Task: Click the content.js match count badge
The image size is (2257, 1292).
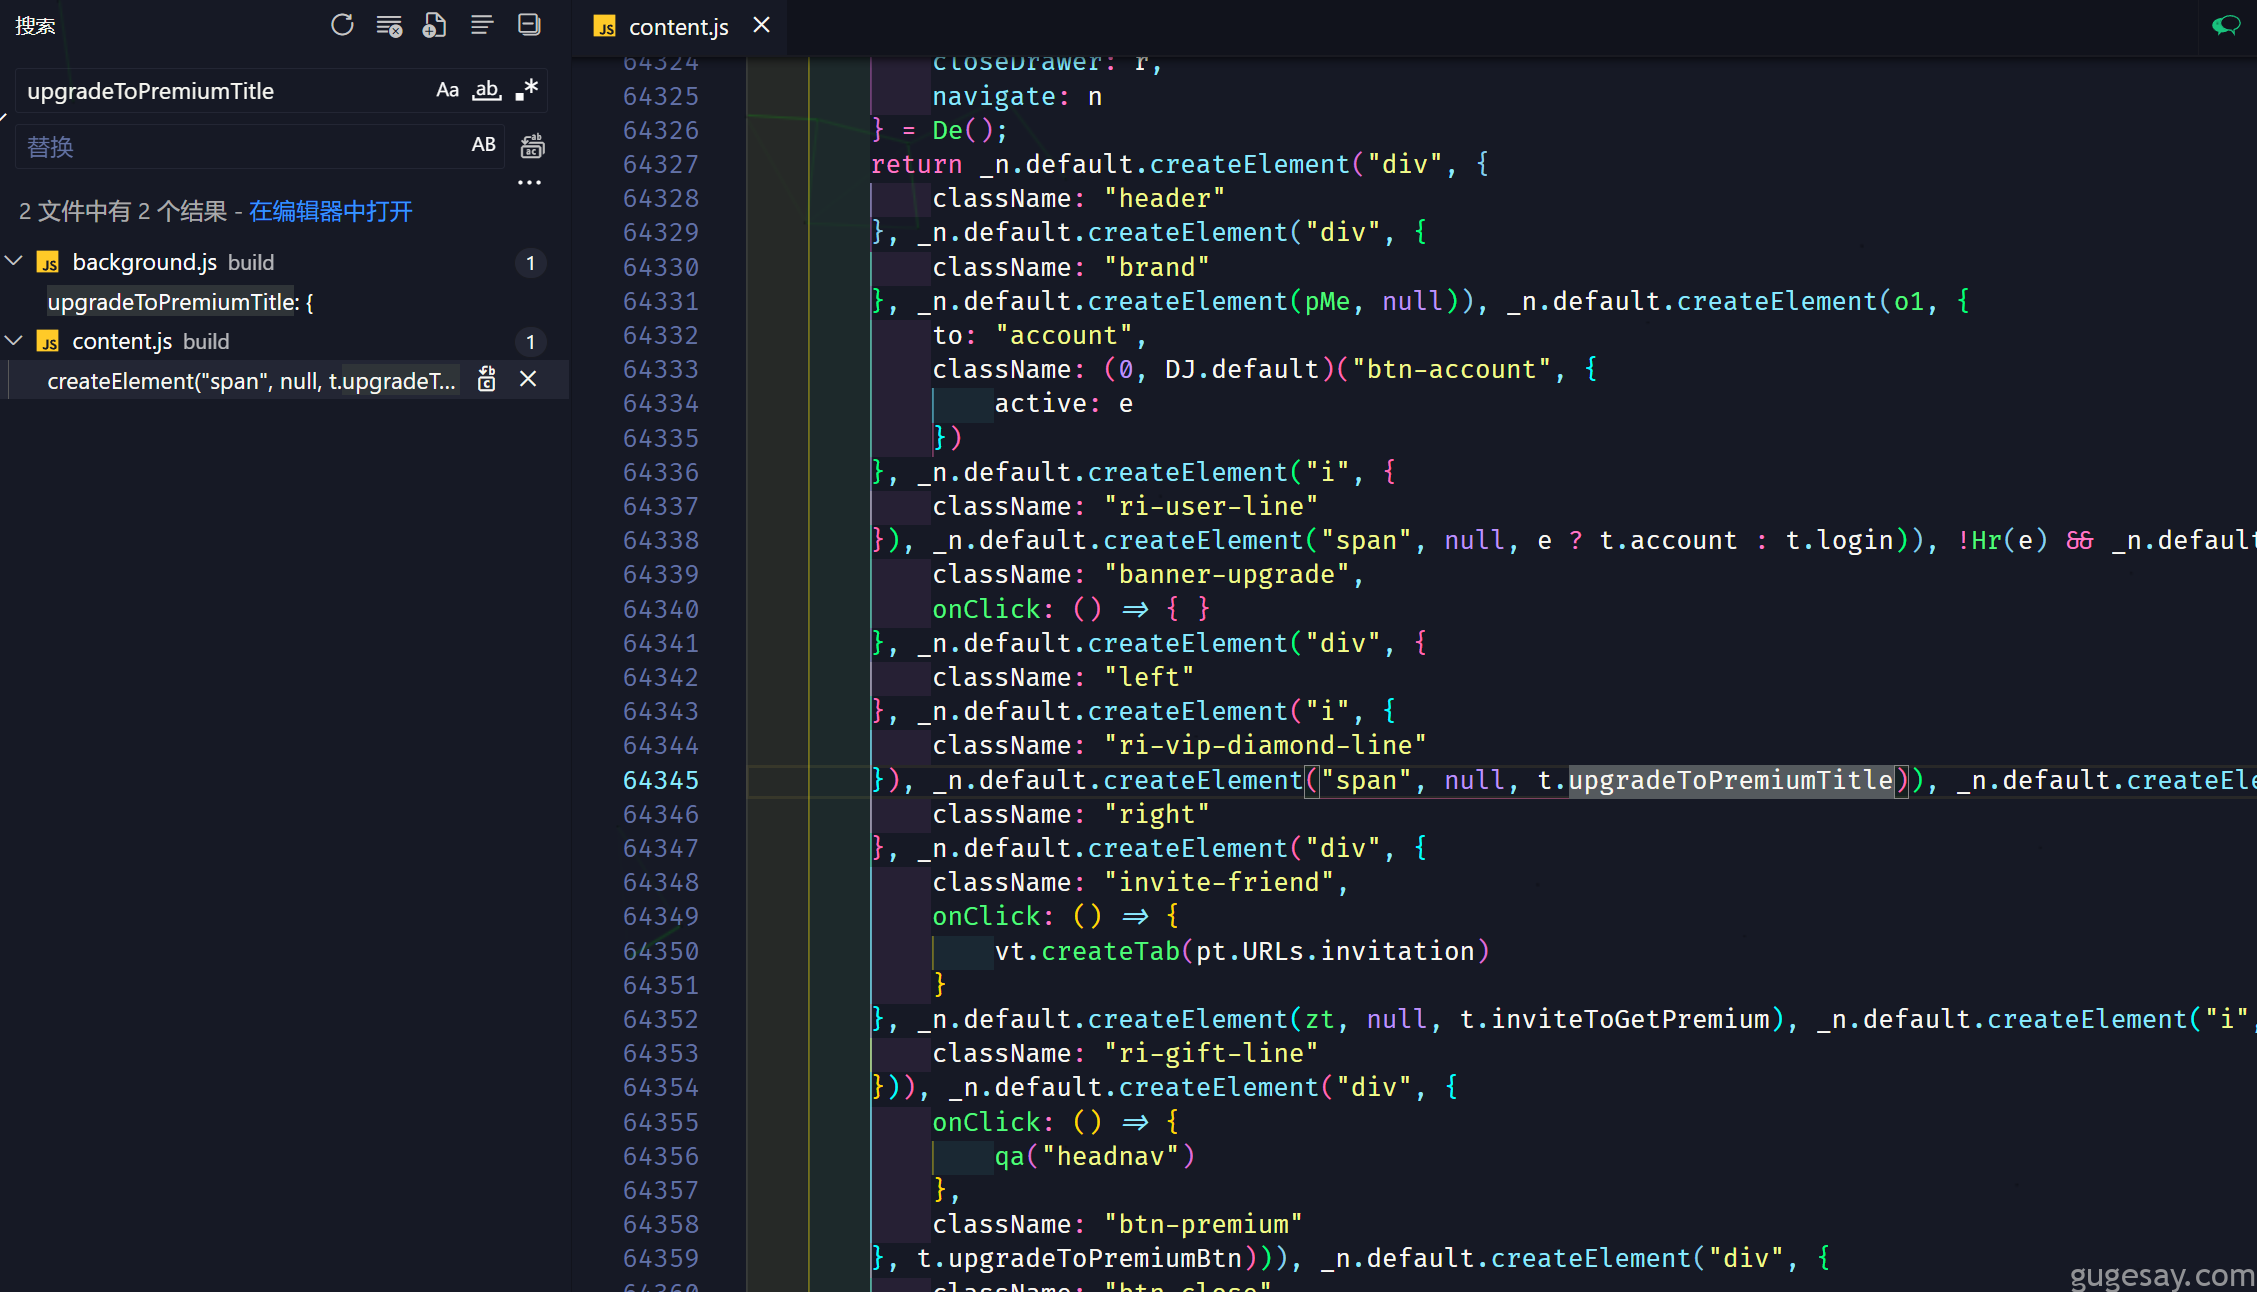Action: (531, 342)
